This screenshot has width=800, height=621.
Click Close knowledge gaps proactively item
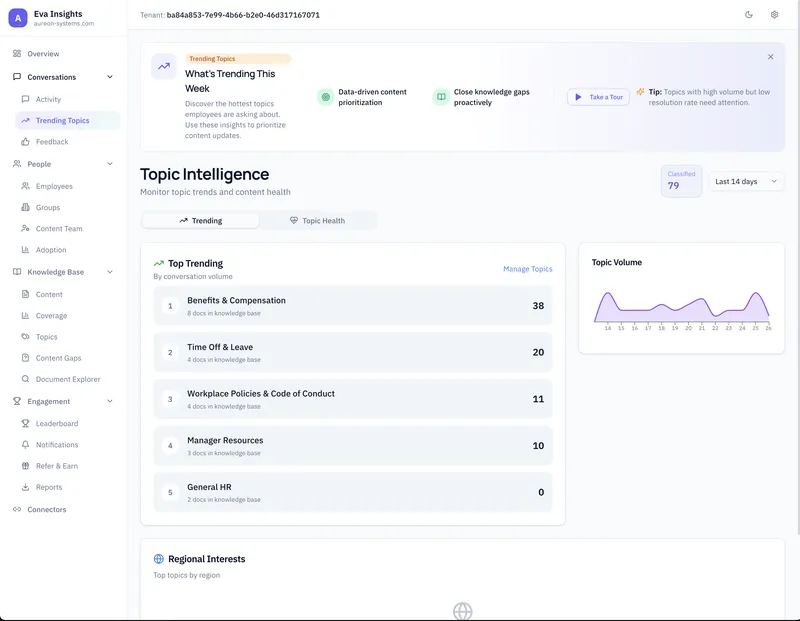click(x=482, y=97)
